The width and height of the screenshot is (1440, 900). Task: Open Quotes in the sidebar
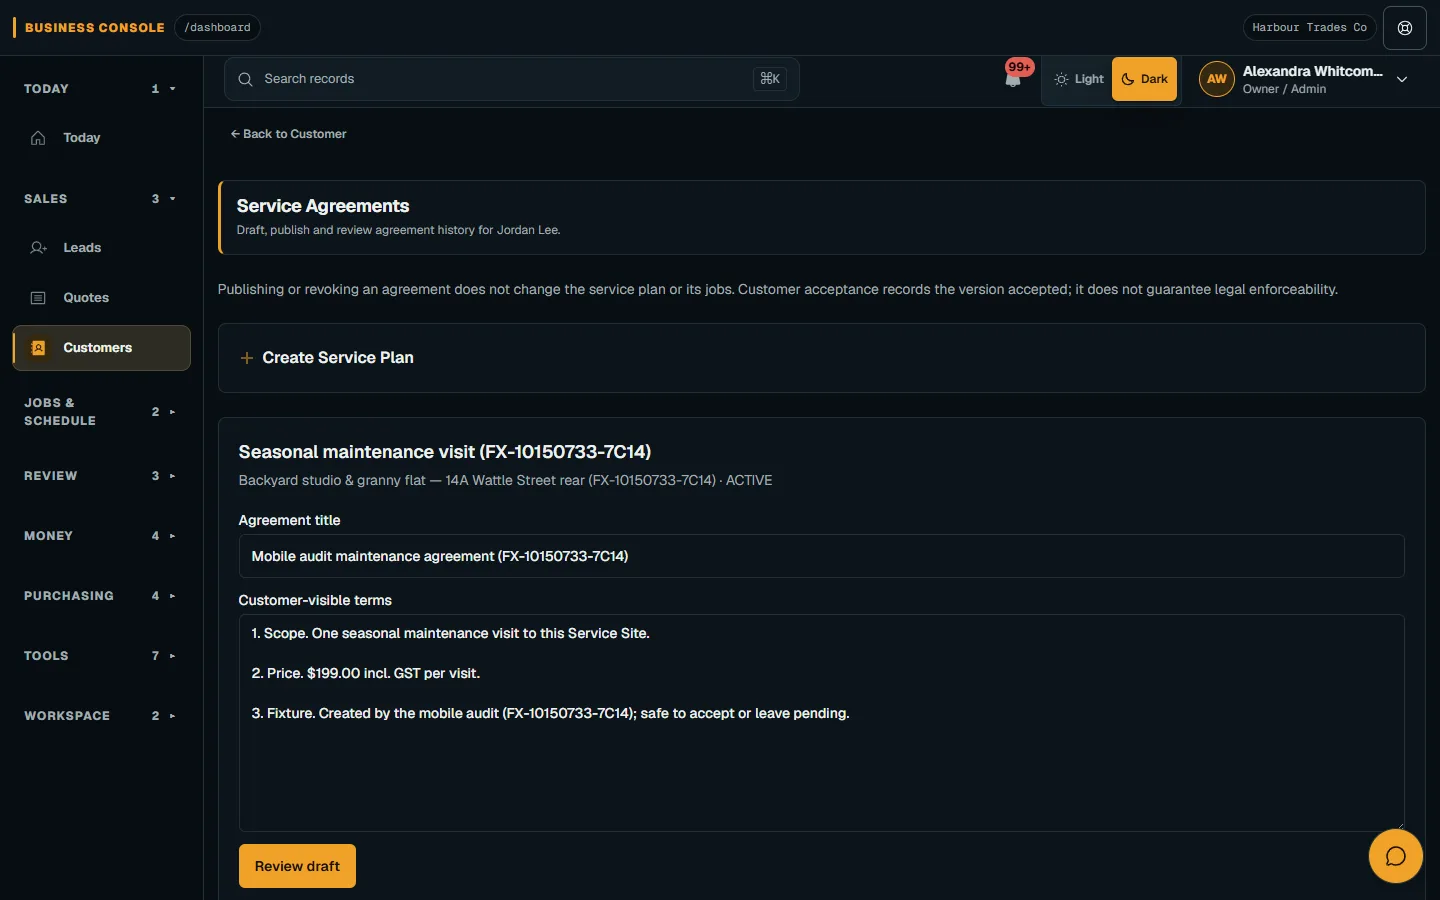click(101, 298)
